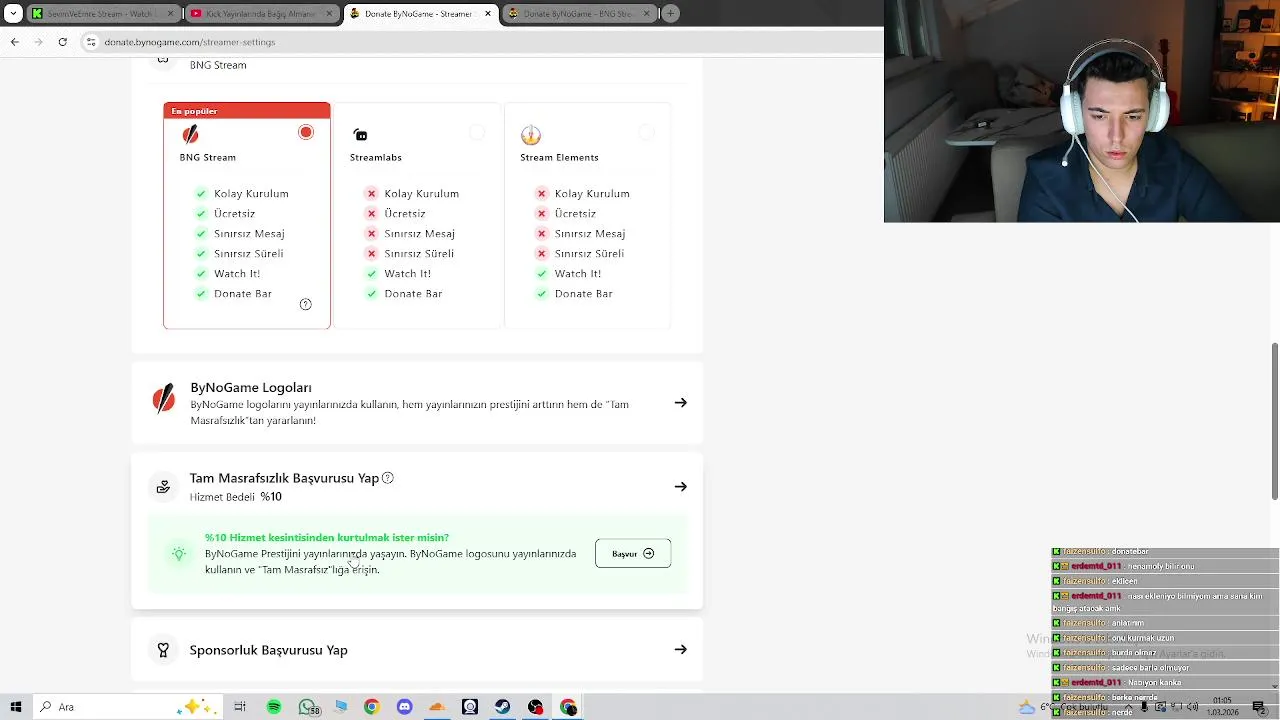Click the Streamlabs logo icon
Image resolution: width=1280 pixels, height=720 pixels.
360,135
